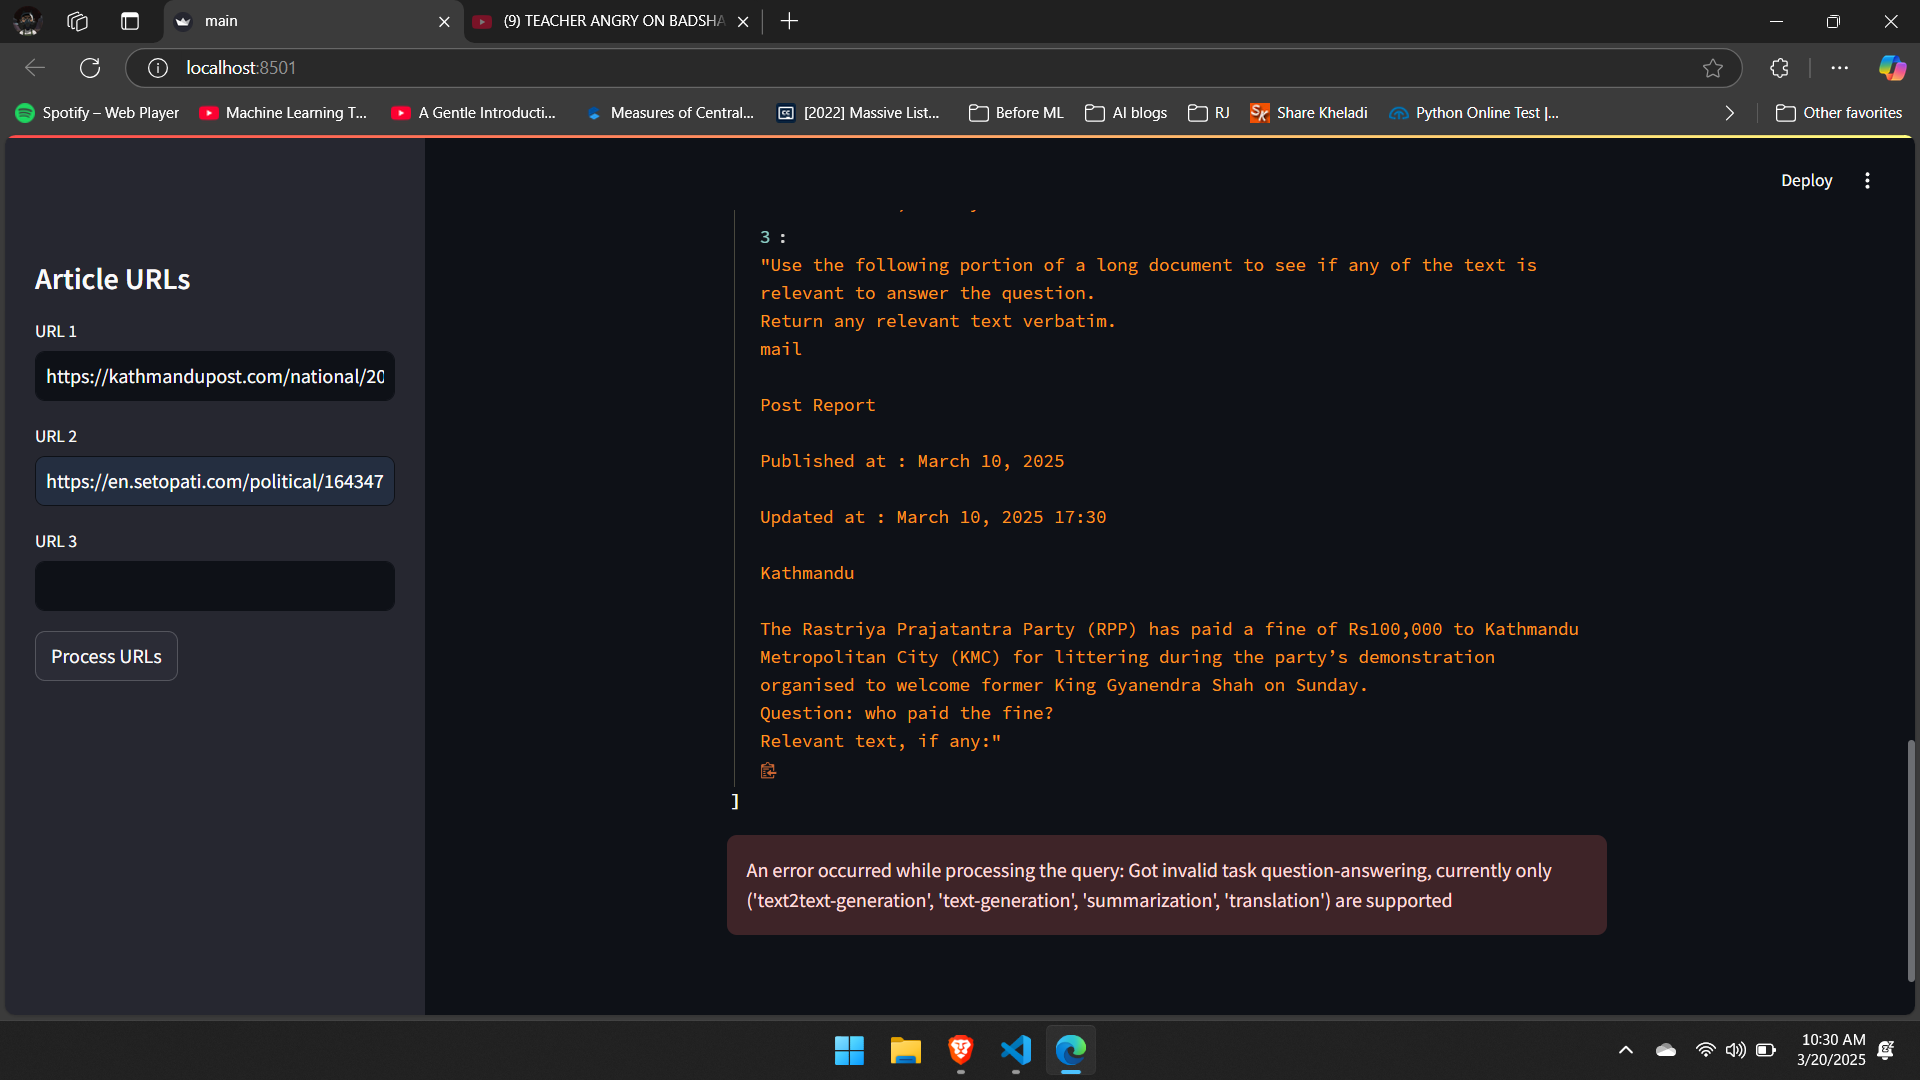
Task: Click the empty URL 3 input field
Action: pos(214,586)
